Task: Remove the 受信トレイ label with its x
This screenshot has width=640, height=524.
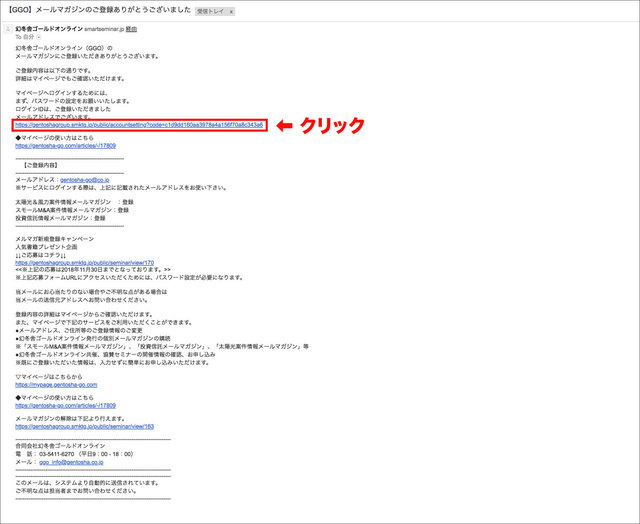Action: pyautogui.click(x=231, y=12)
